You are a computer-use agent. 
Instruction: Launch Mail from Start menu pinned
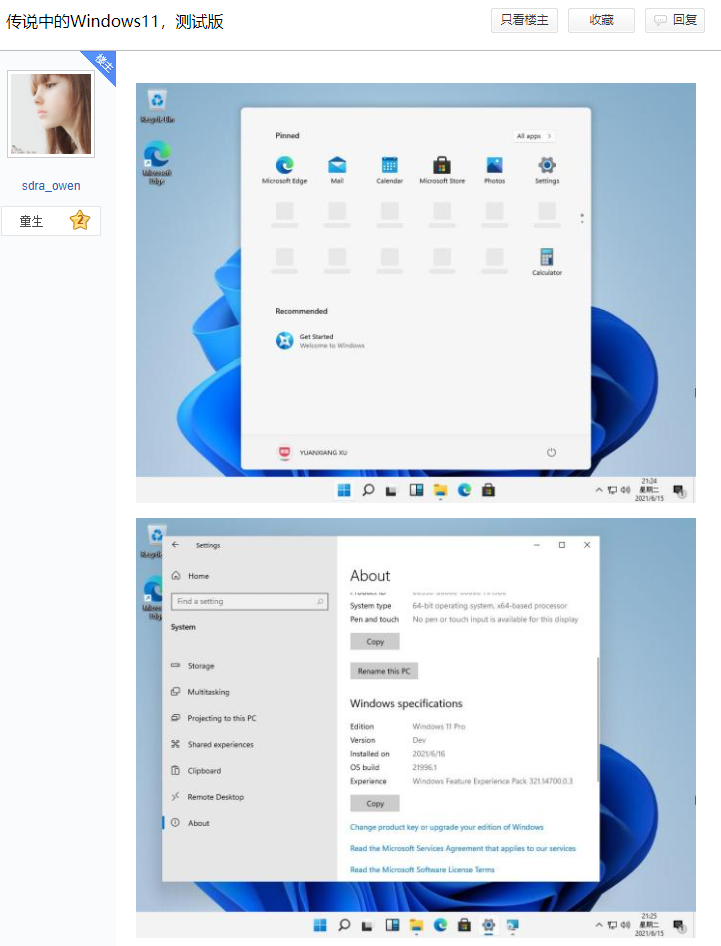[x=337, y=170]
